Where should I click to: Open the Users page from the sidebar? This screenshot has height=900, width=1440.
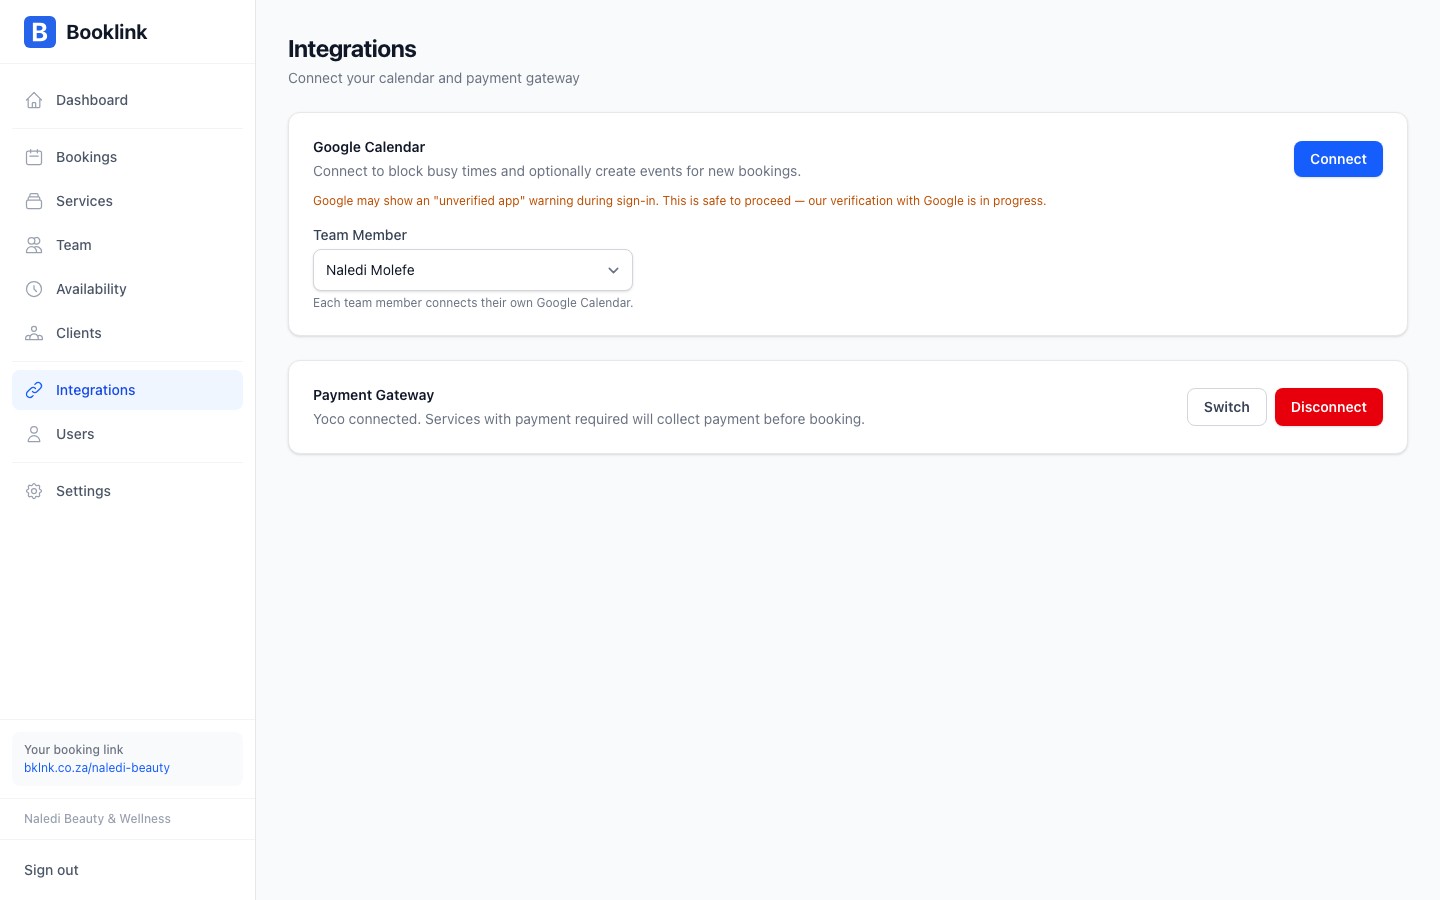pyautogui.click(x=75, y=434)
